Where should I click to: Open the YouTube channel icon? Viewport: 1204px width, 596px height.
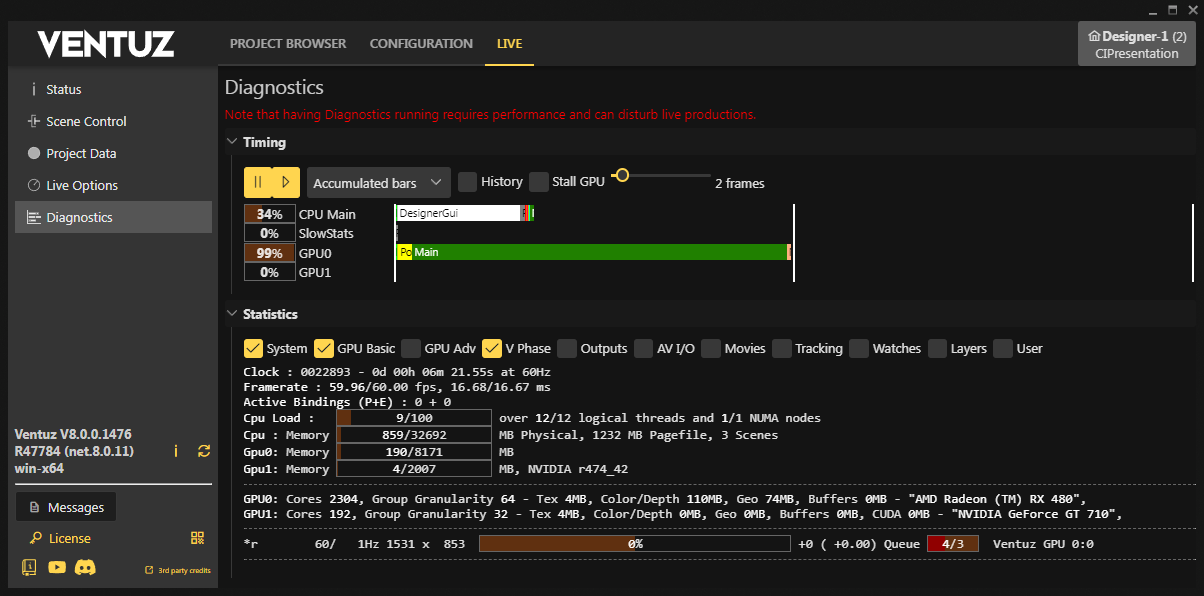coord(57,568)
